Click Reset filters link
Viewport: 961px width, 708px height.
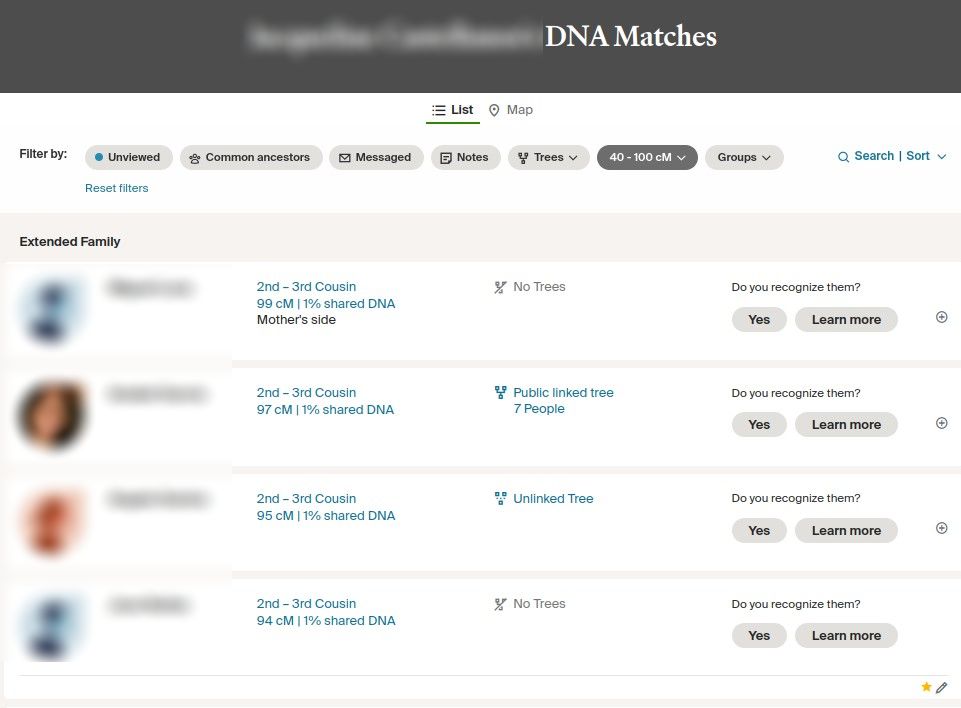[116, 188]
